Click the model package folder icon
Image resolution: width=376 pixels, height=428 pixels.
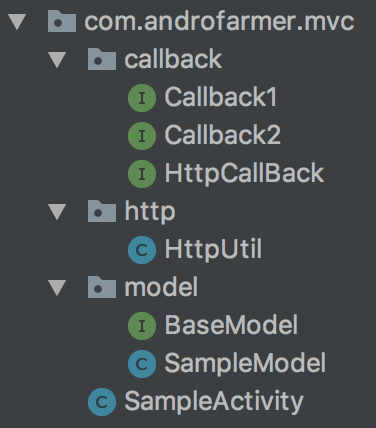(102, 287)
